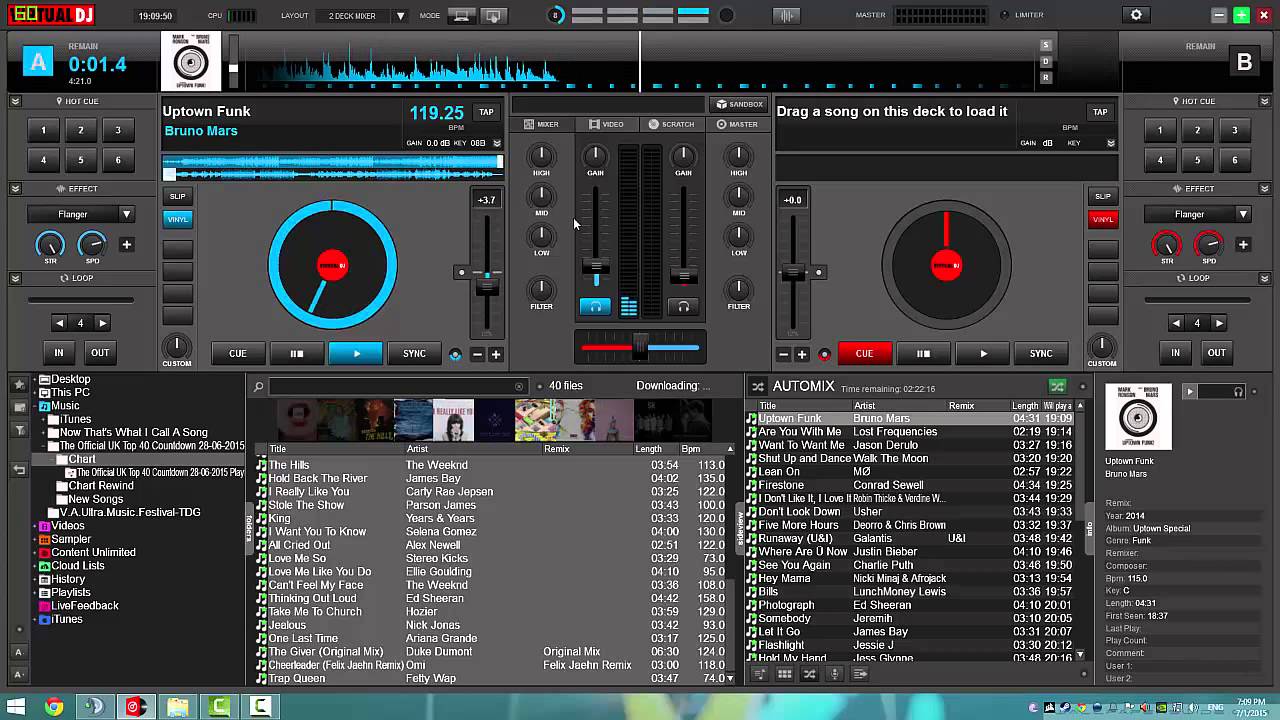Enable shuffle in the AUTOMIX panel header
This screenshot has height=720, width=1280.
pos(1058,385)
